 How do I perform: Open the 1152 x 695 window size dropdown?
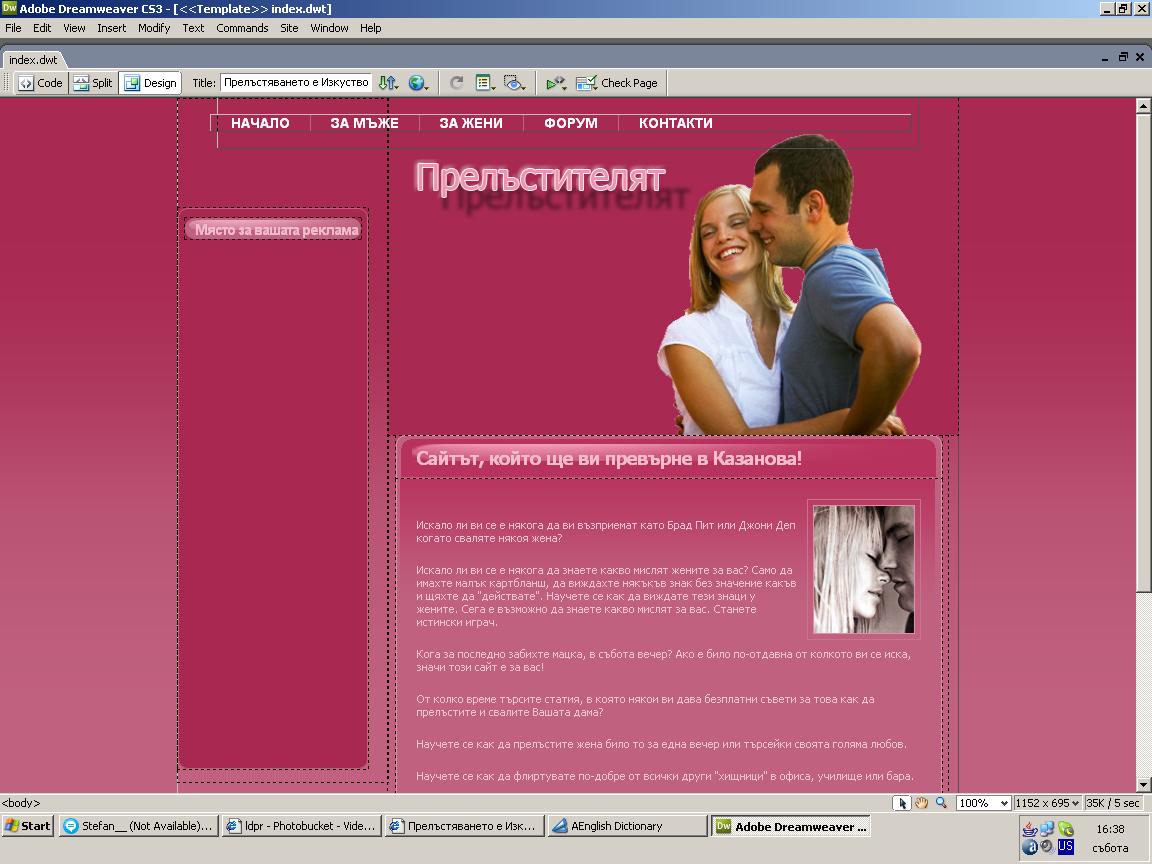point(1047,803)
